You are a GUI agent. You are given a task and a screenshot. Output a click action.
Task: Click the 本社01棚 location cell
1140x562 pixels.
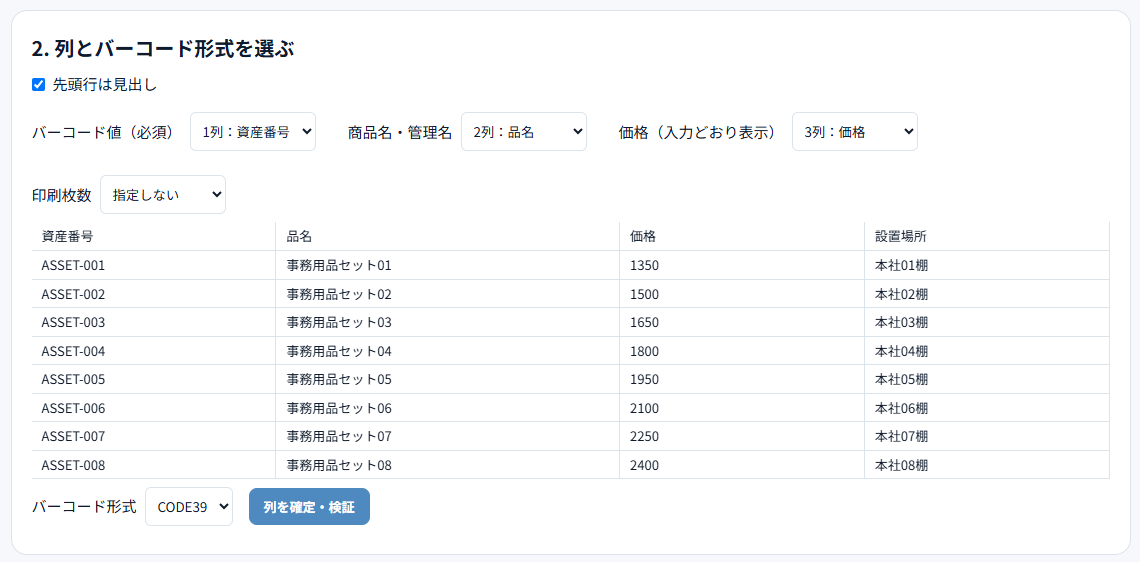pyautogui.click(x=987, y=265)
